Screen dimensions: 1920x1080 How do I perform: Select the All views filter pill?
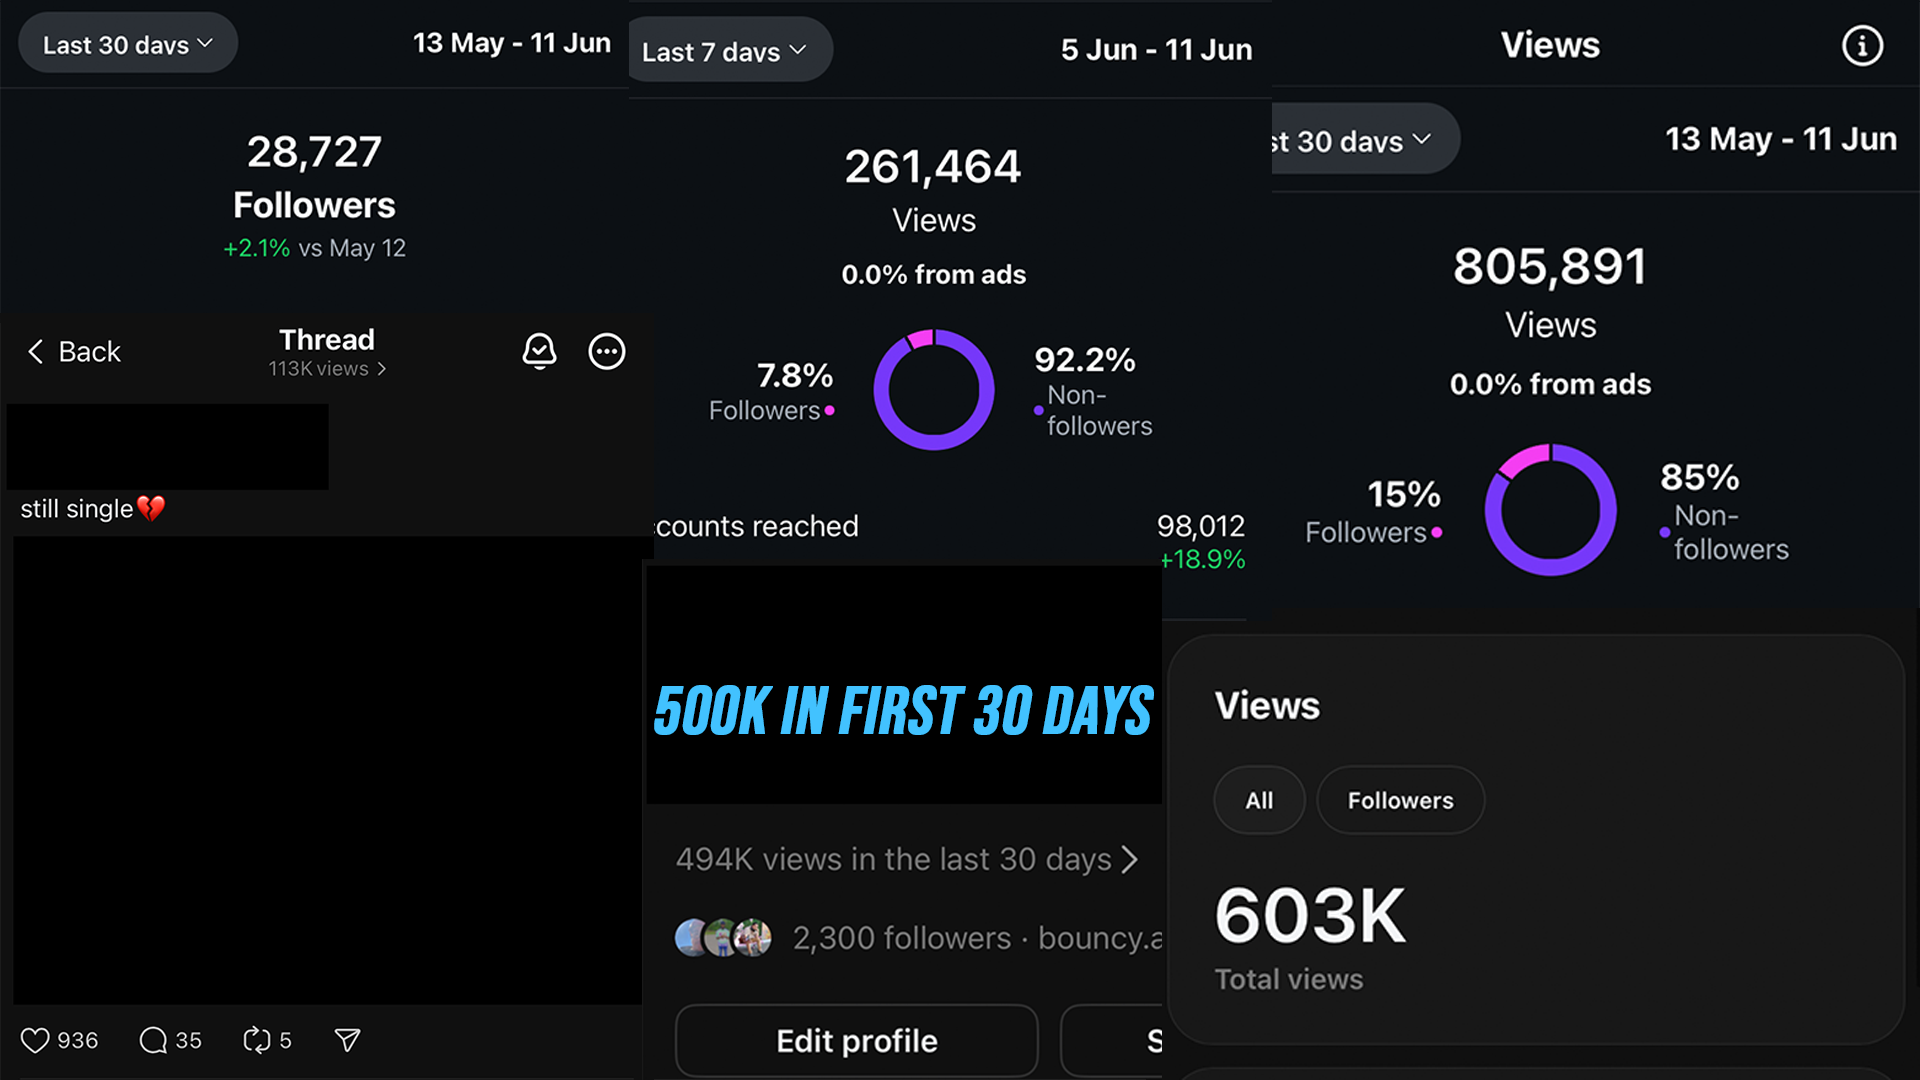click(x=1259, y=800)
